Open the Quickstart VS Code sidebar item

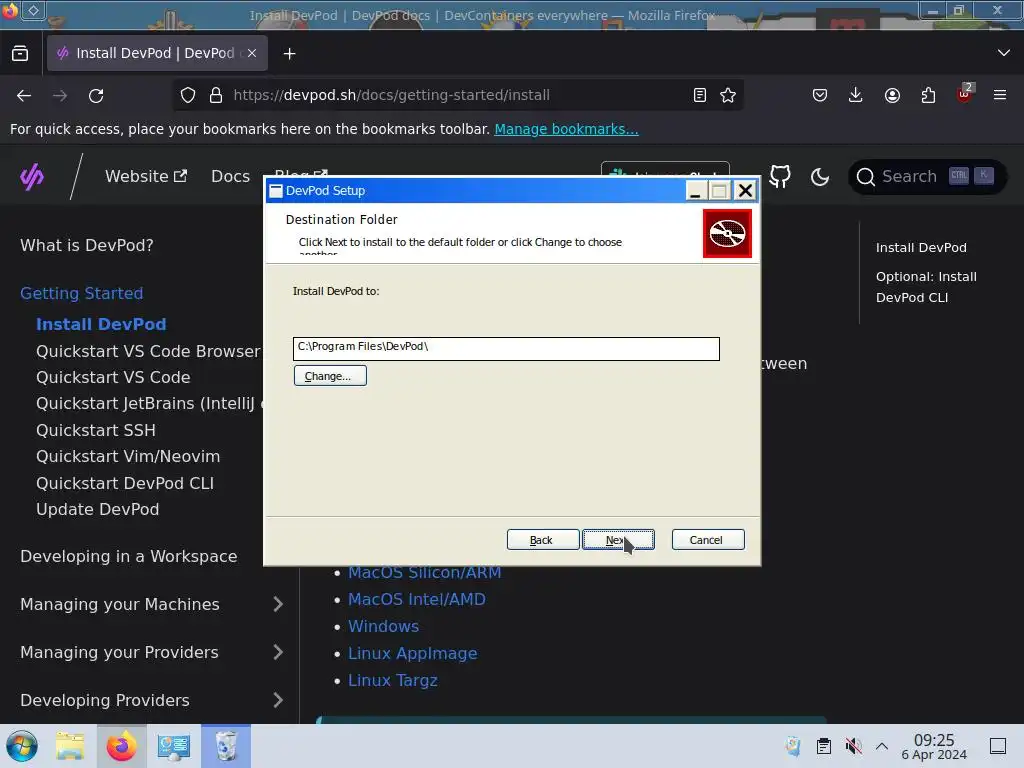point(113,377)
